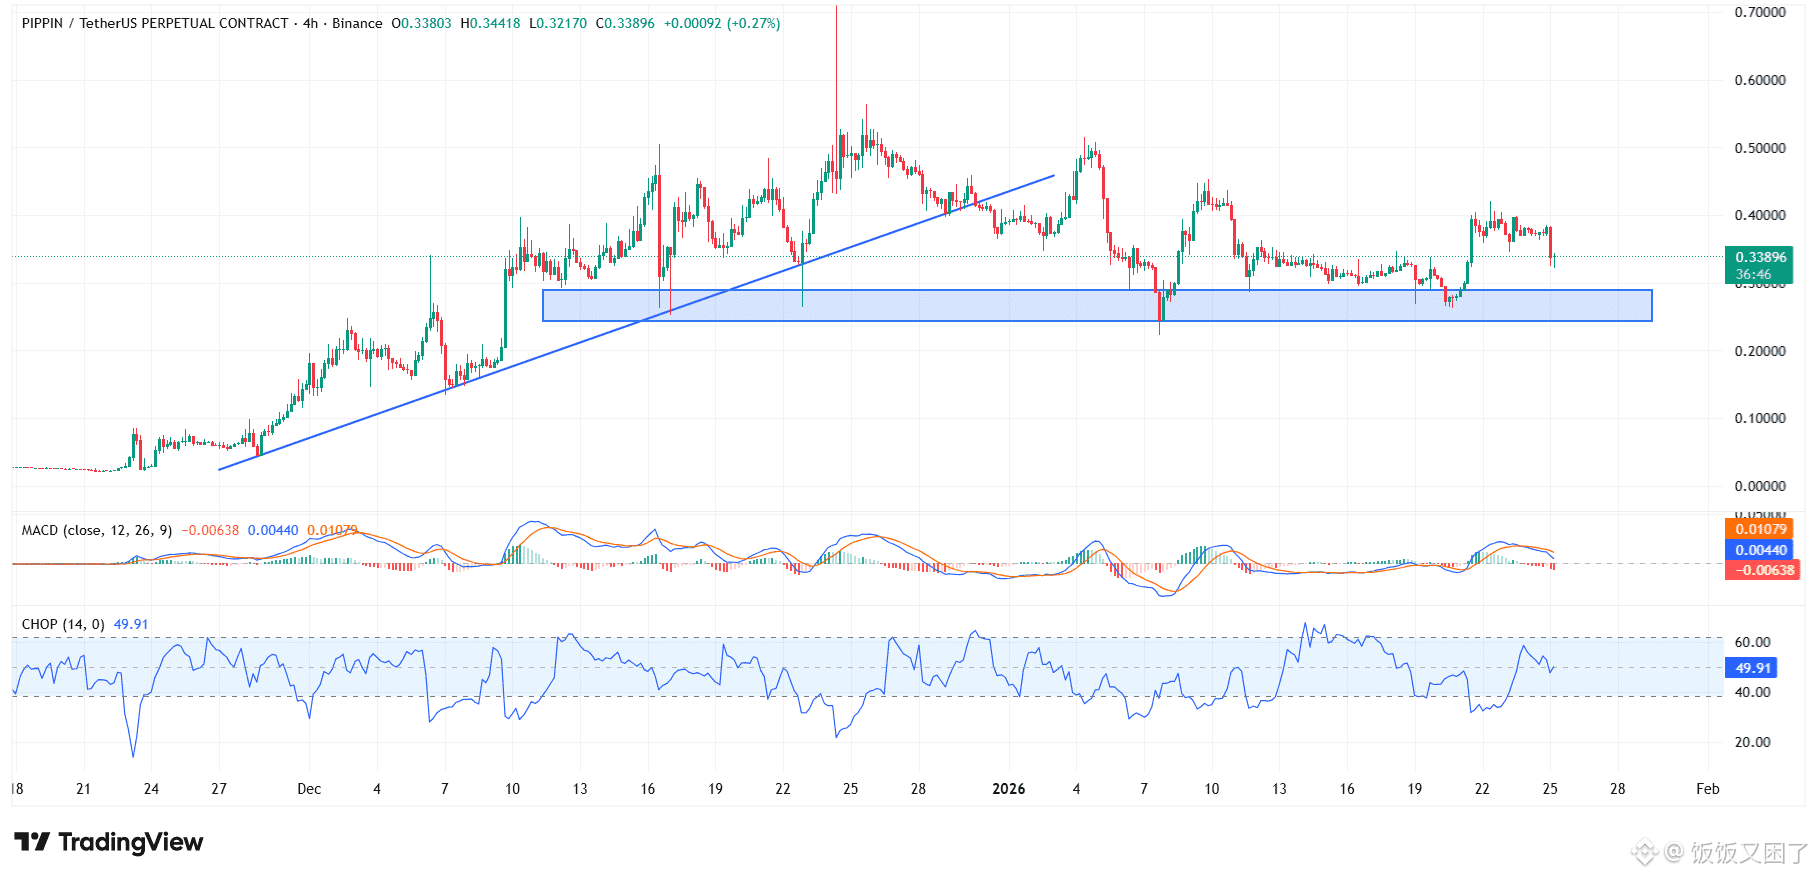Select the 60.00 CHOP axis label
The height and width of the screenshot is (878, 1817).
coord(1752,642)
